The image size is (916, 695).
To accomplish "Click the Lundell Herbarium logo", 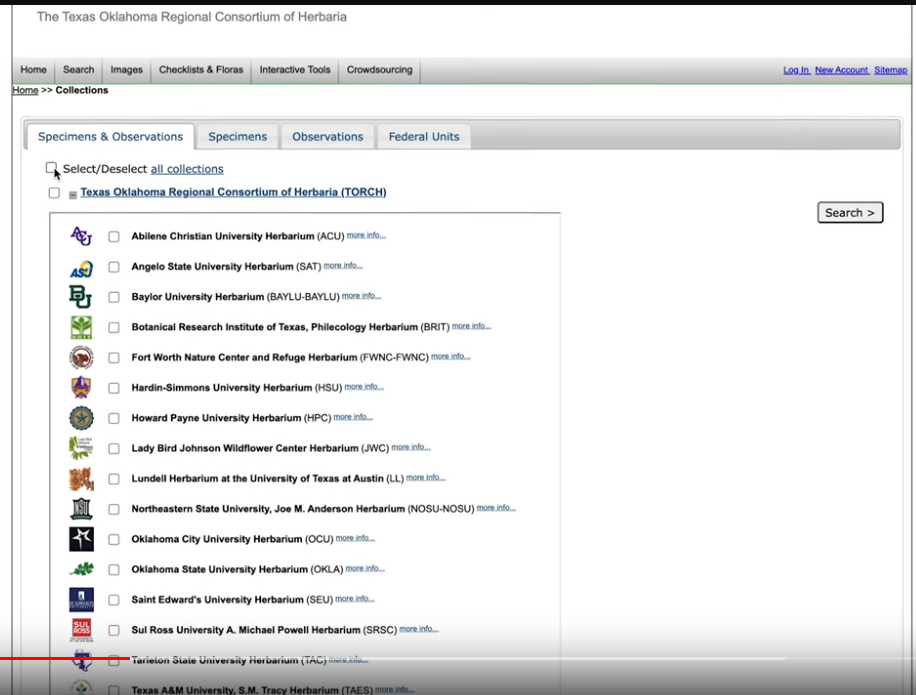I will (81, 479).
